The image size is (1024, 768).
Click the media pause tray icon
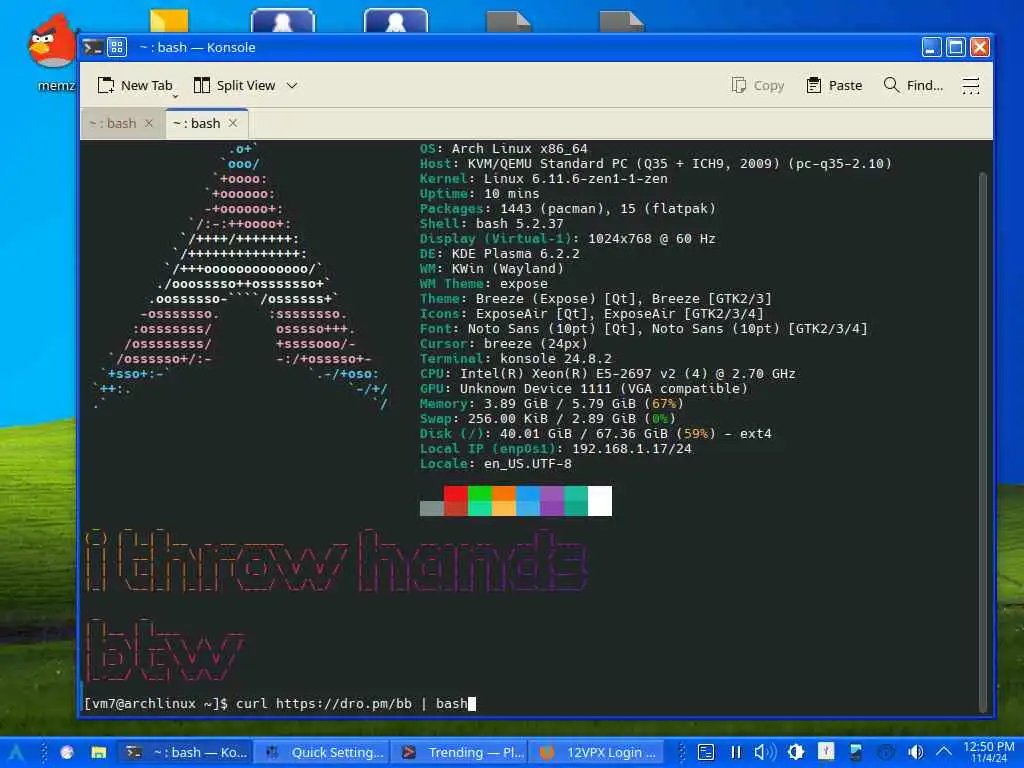pyautogui.click(x=736, y=752)
